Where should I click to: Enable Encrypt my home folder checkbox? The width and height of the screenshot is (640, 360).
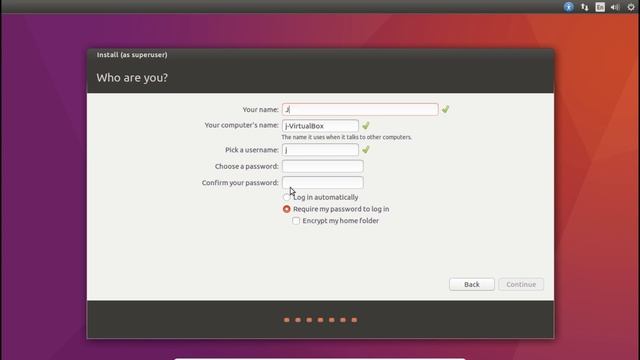point(296,221)
